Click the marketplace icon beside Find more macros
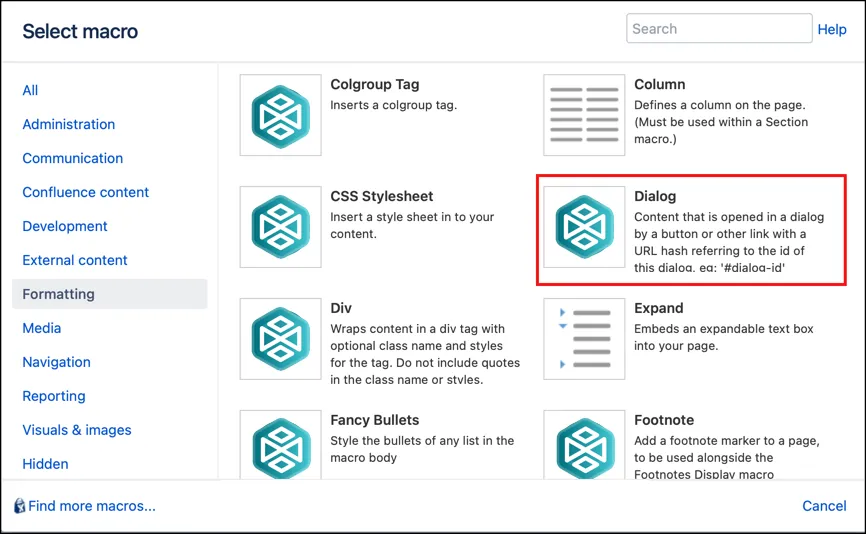The height and width of the screenshot is (534, 866). tap(19, 505)
